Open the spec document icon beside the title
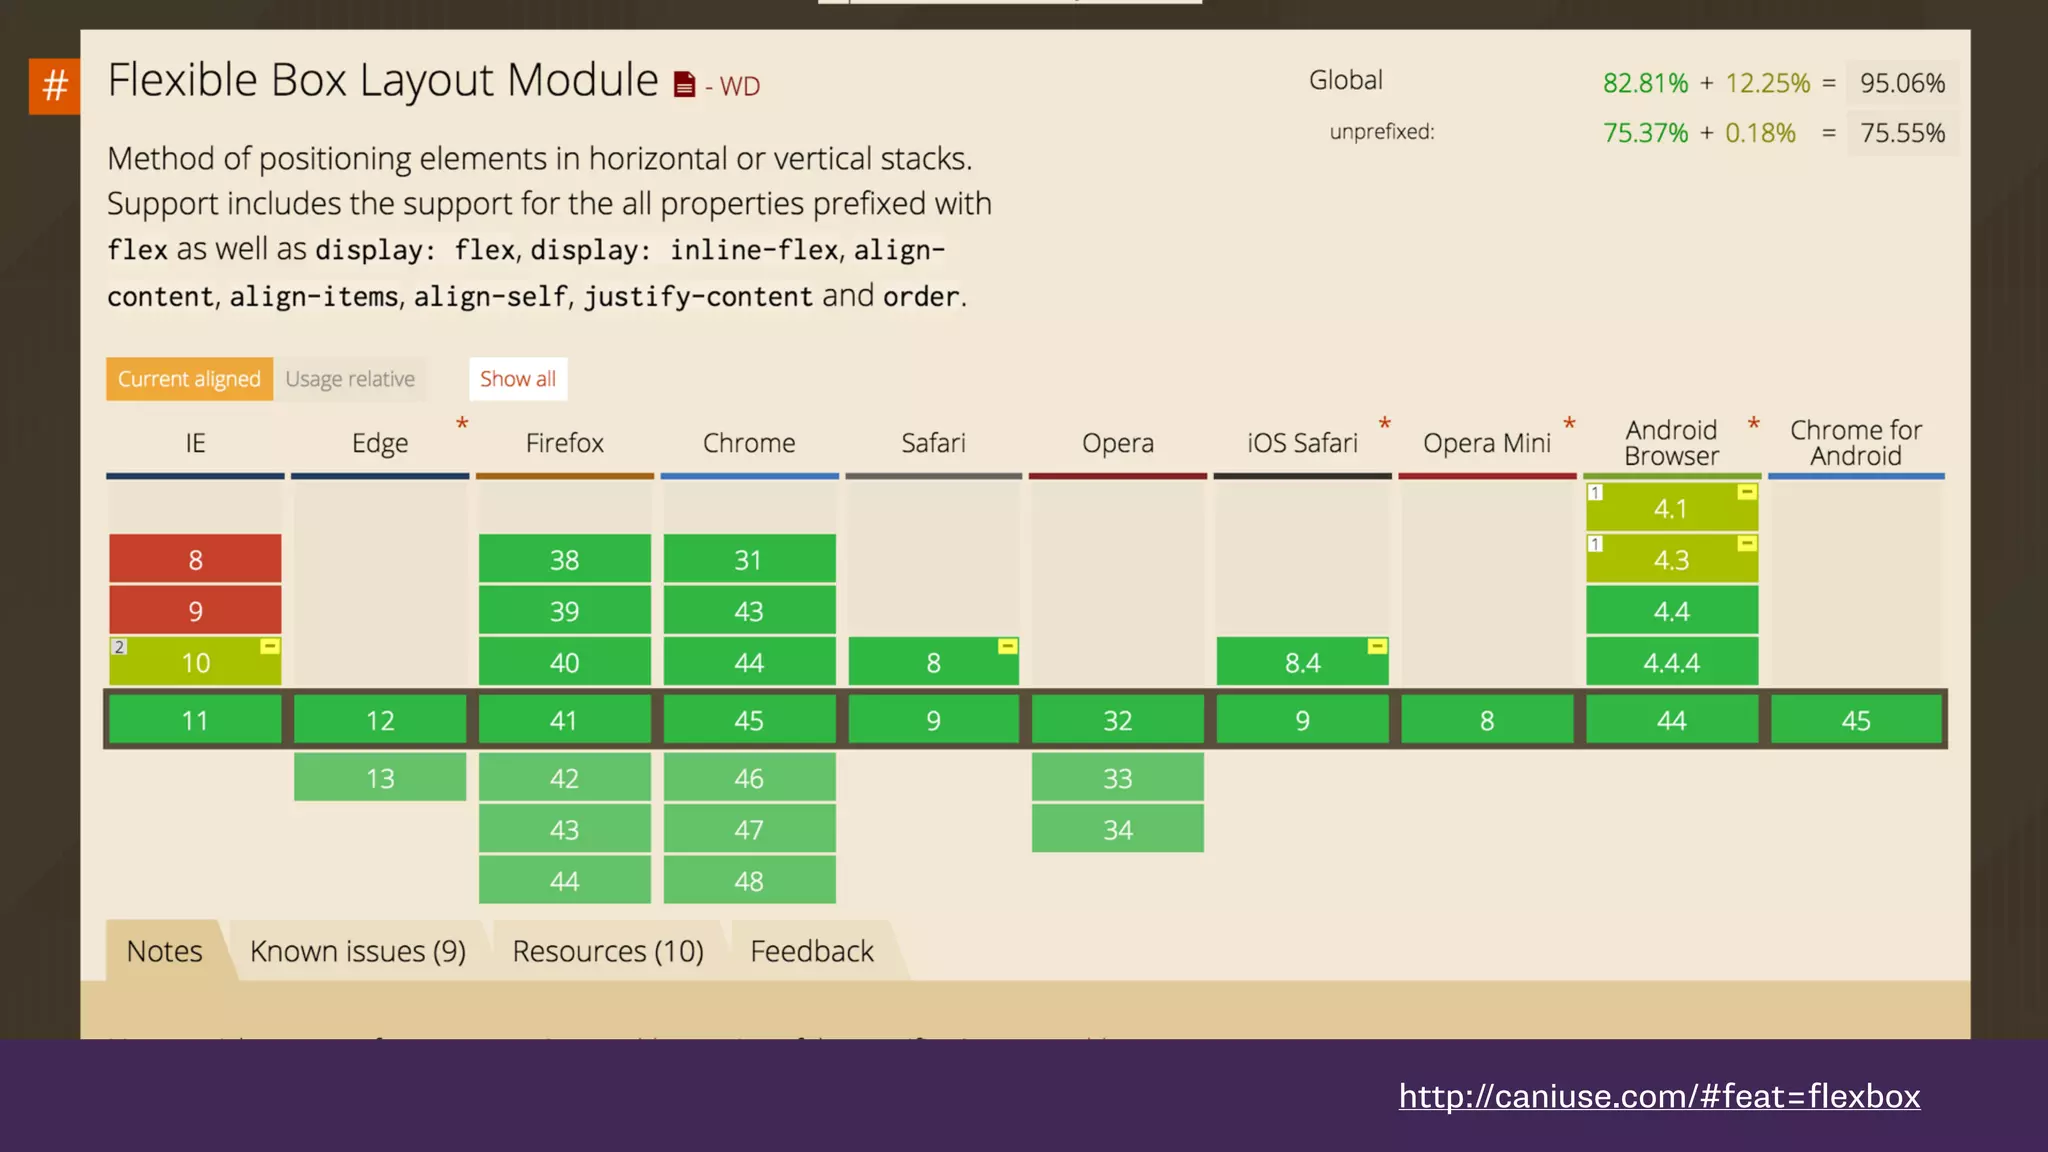 pos(684,85)
